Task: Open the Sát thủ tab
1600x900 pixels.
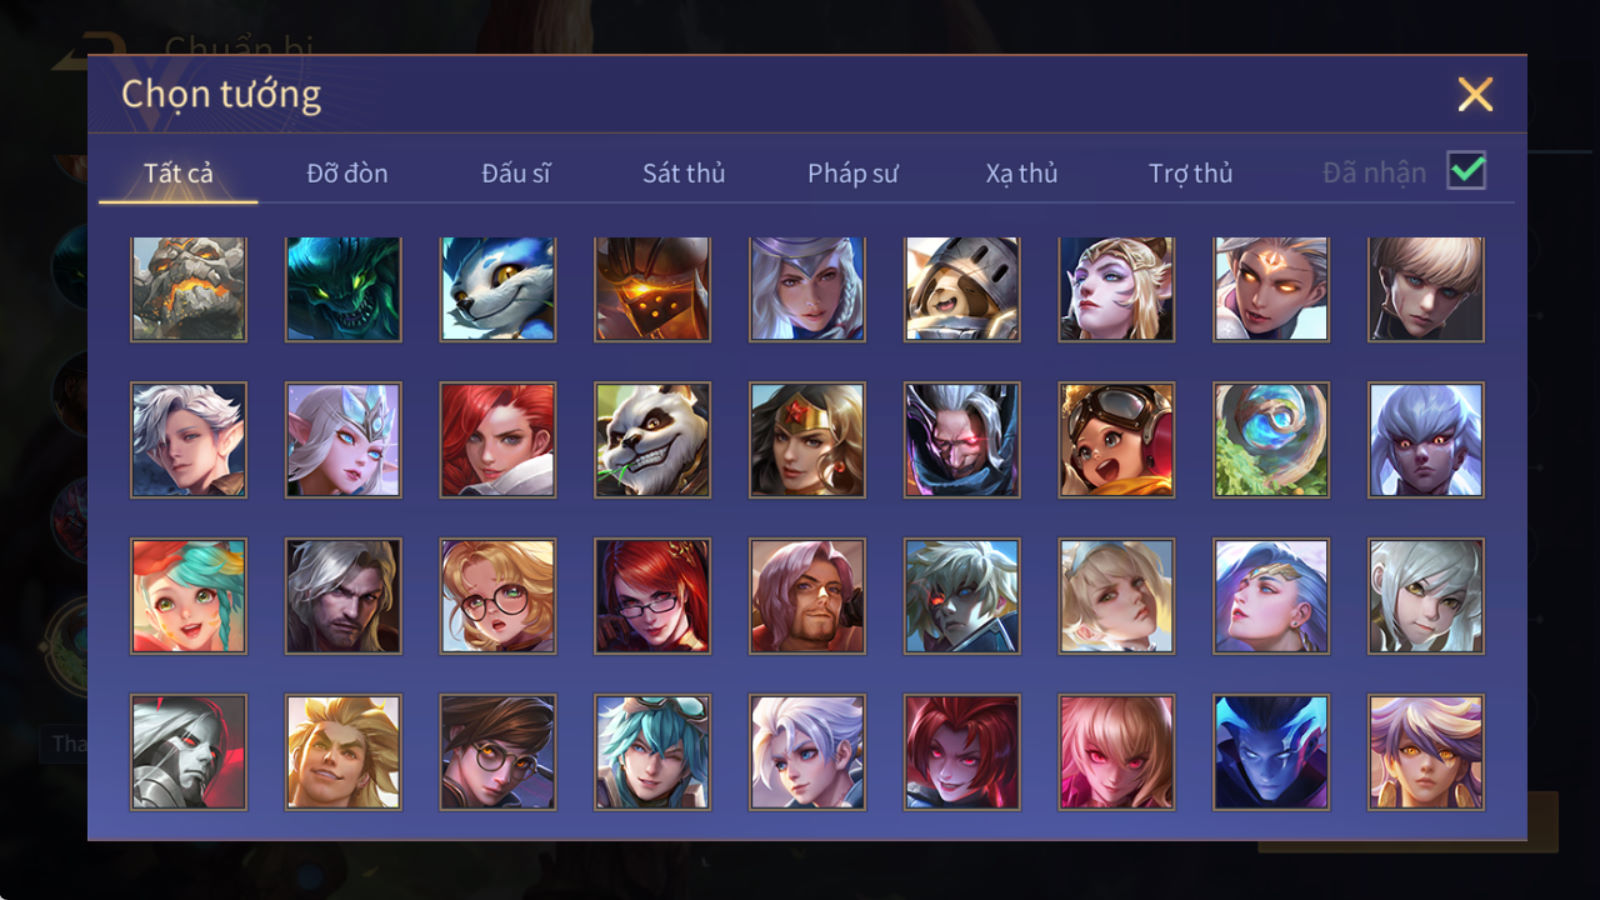Action: click(x=683, y=173)
